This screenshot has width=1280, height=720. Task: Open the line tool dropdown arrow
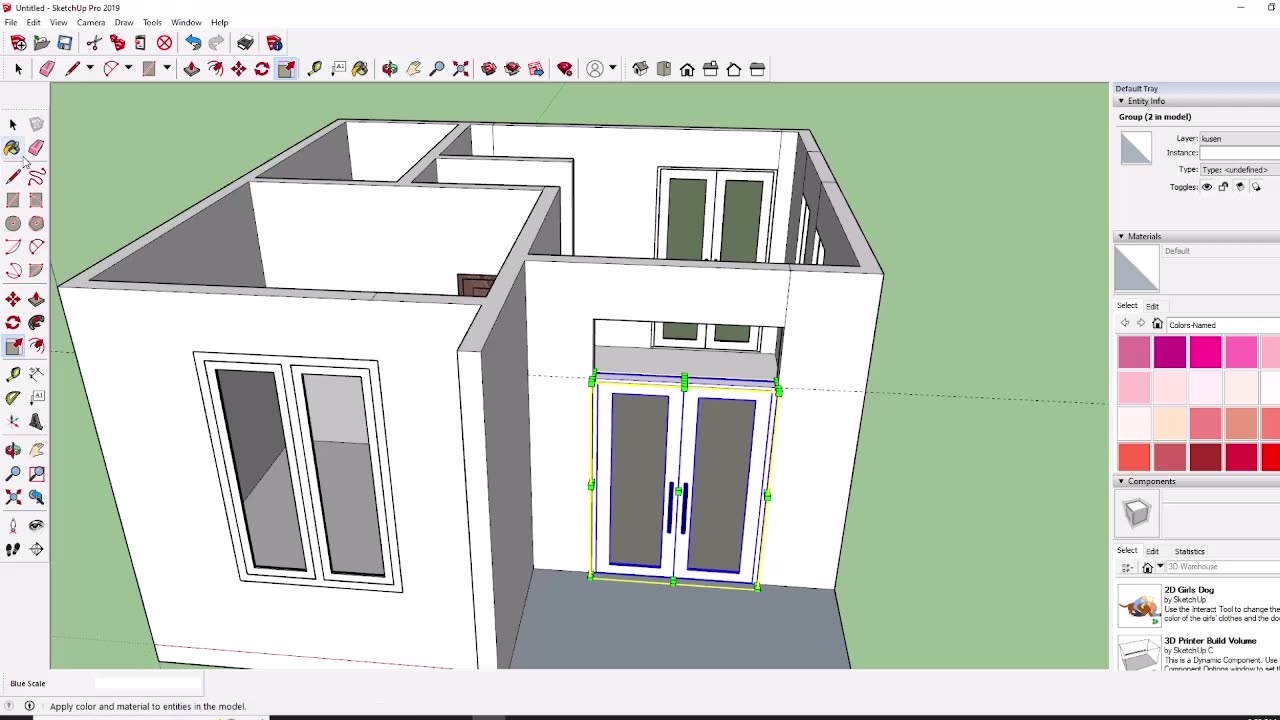pos(90,69)
